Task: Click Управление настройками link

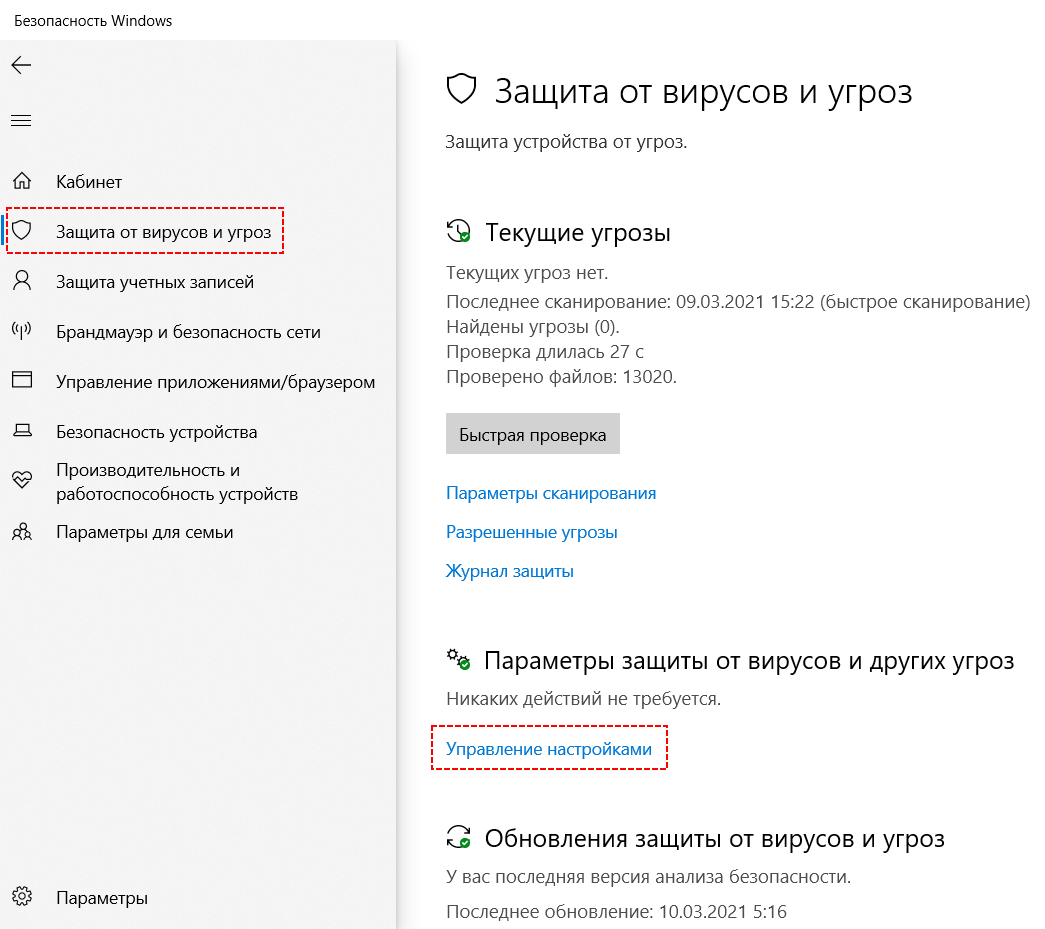Action: [548, 749]
